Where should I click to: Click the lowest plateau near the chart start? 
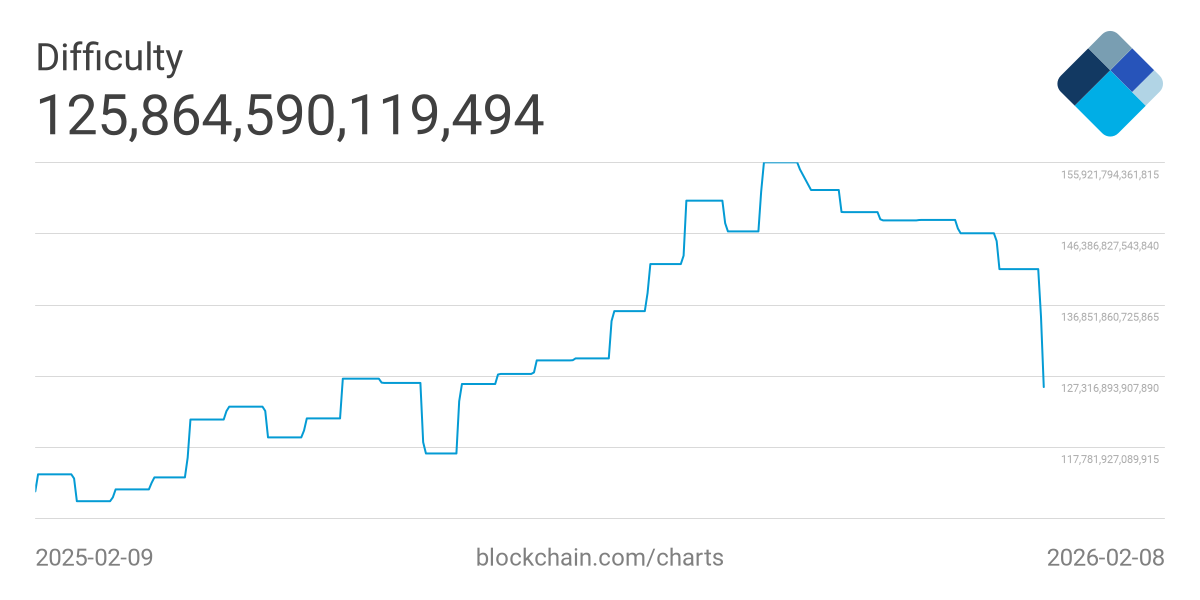coord(94,500)
